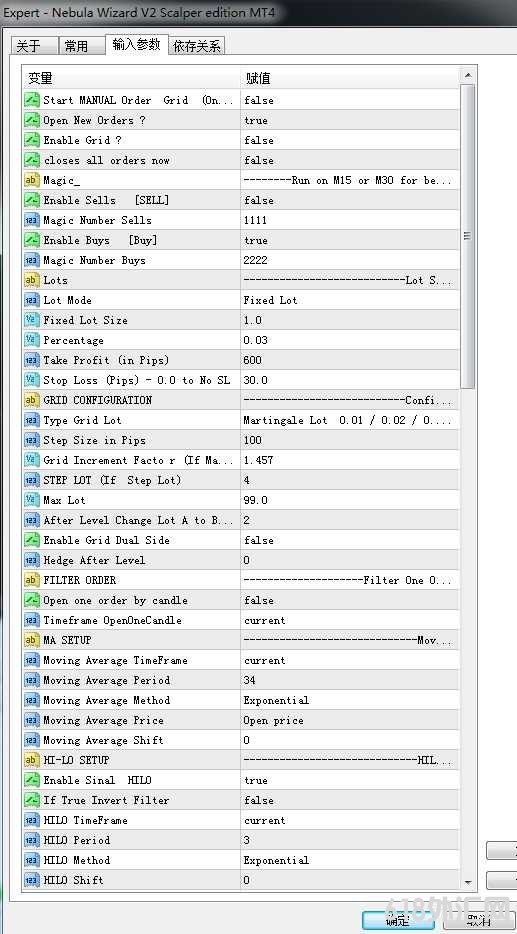This screenshot has height=934, width=517.
Task: Click the 确定 button
Action: pyautogui.click(x=398, y=920)
